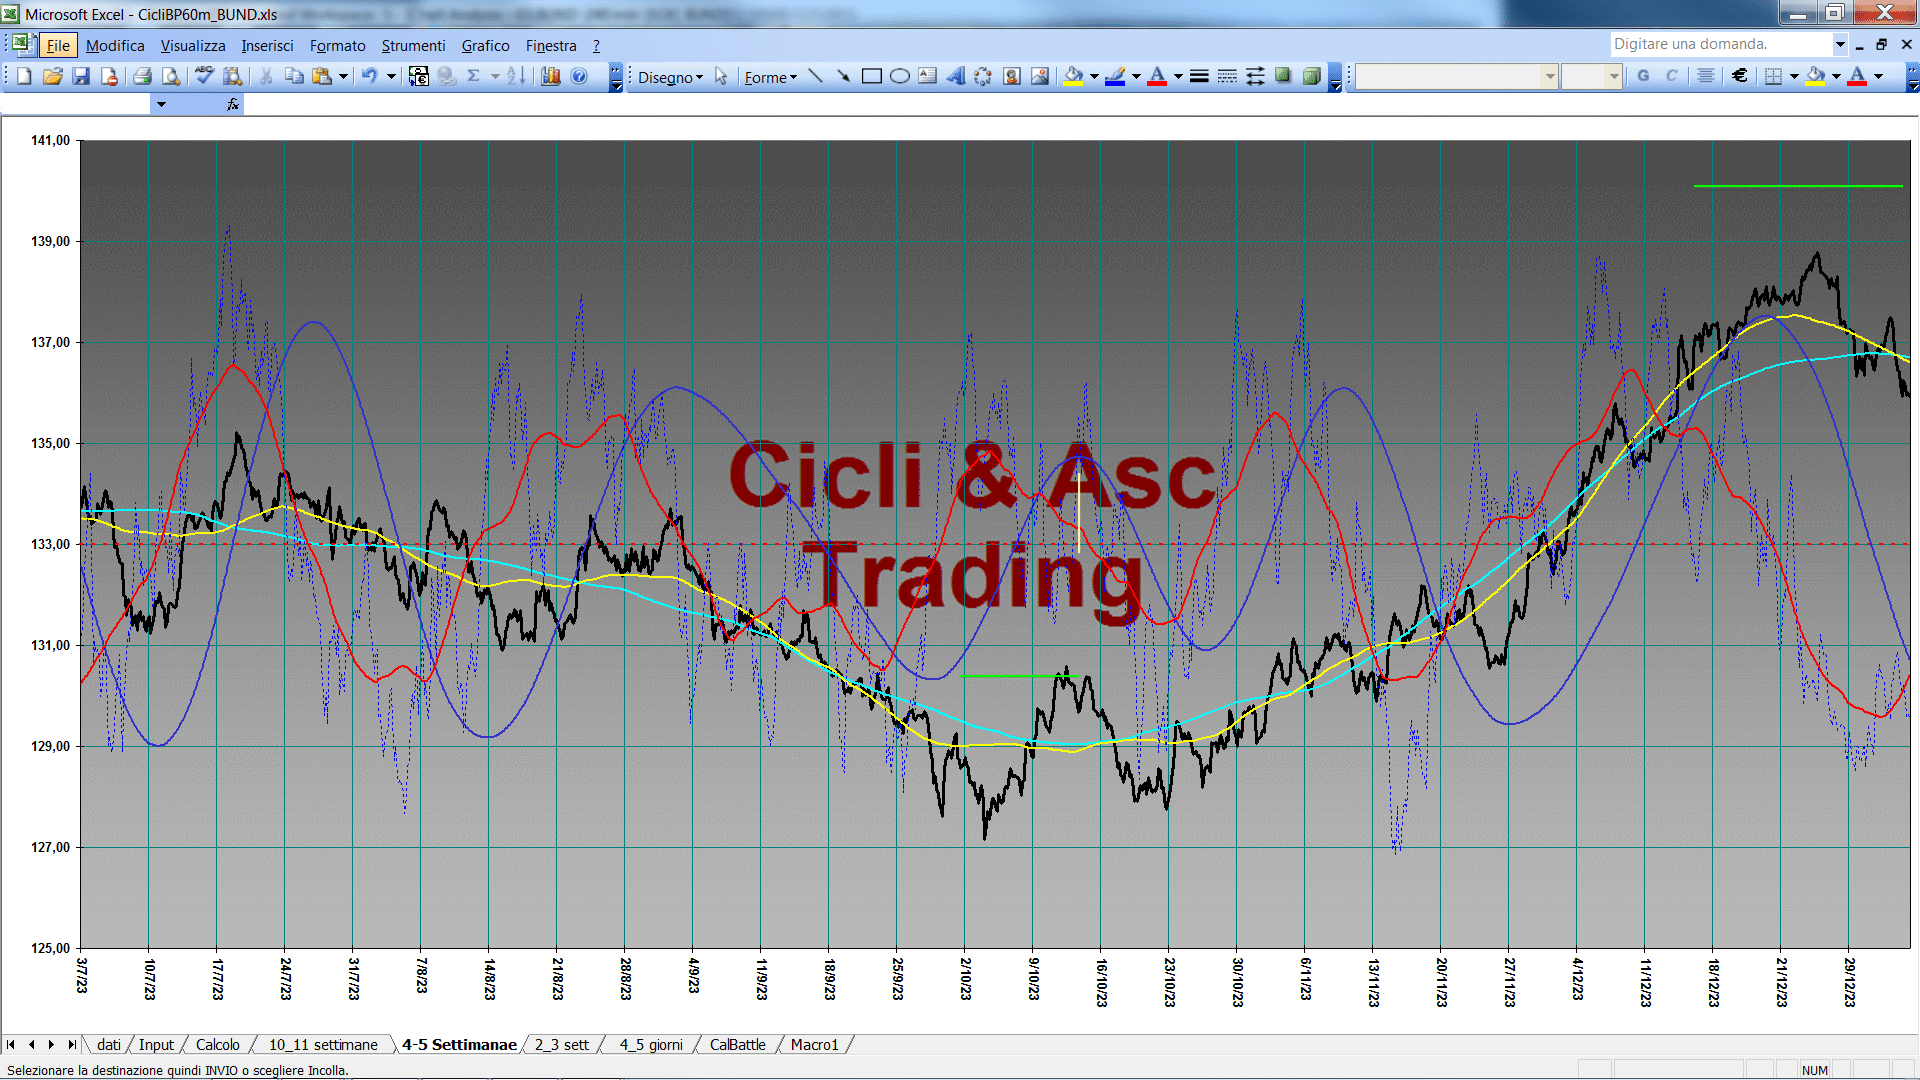The width and height of the screenshot is (1920, 1080).
Task: Insert a picture from file
Action: coord(1039,76)
